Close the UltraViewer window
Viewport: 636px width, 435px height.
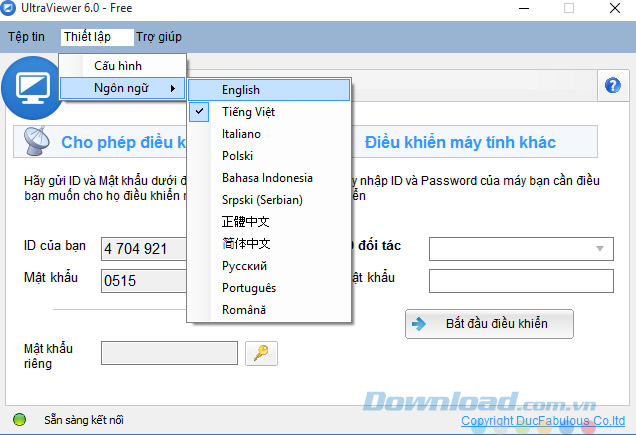[x=615, y=8]
